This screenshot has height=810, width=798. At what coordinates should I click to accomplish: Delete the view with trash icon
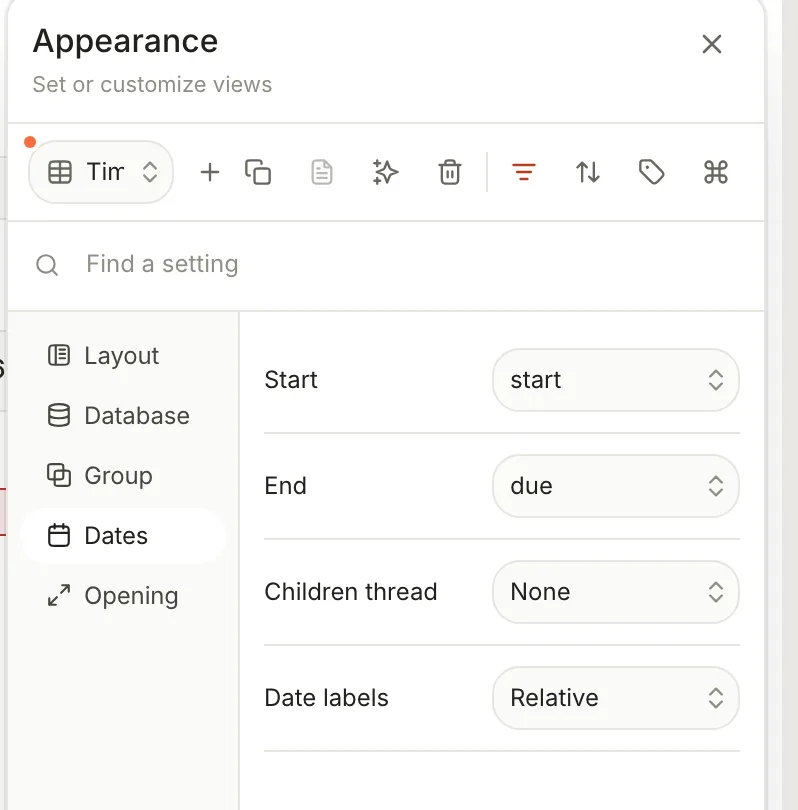[449, 172]
